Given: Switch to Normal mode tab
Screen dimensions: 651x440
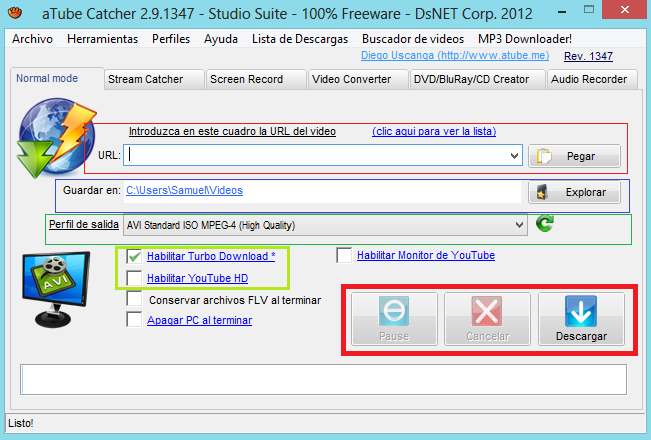Looking at the screenshot, I should (x=57, y=78).
